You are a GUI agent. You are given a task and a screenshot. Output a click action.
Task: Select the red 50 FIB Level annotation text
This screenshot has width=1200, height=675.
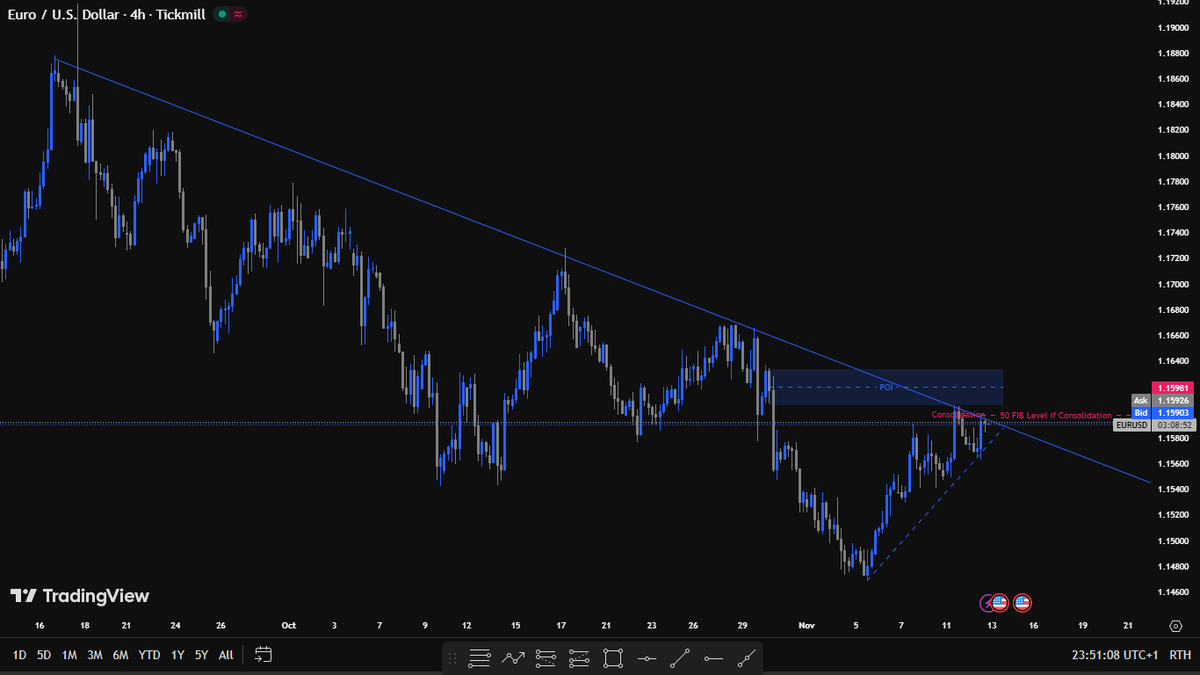pos(1055,415)
